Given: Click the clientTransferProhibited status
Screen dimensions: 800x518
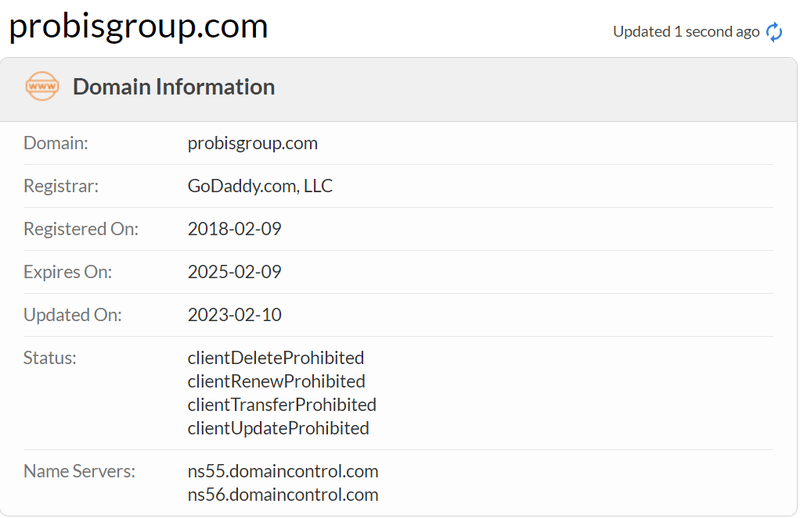Looking at the screenshot, I should coord(281,405).
